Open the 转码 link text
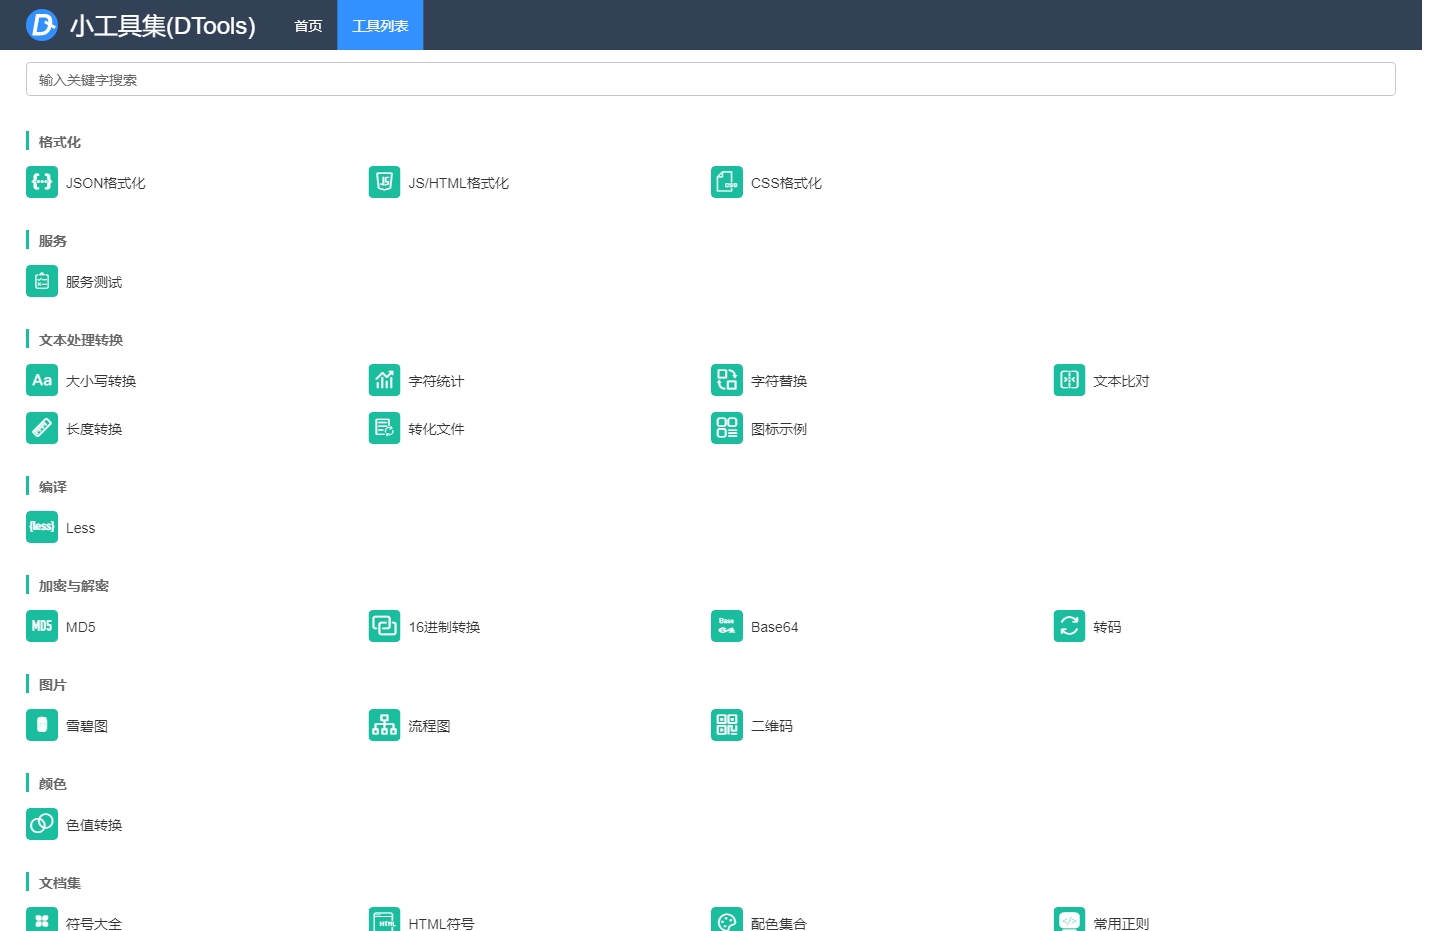1430x931 pixels. [x=1107, y=627]
